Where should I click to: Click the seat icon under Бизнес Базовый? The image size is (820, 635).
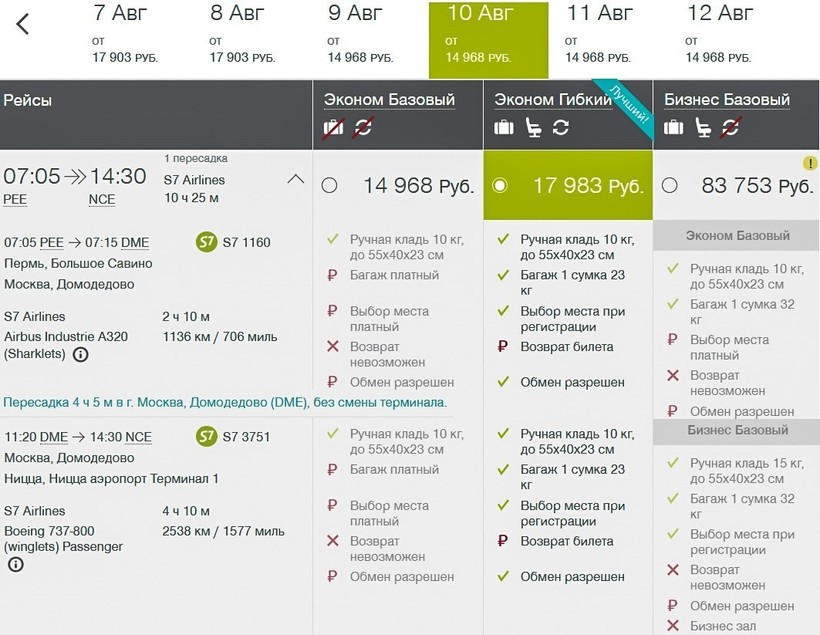[704, 127]
